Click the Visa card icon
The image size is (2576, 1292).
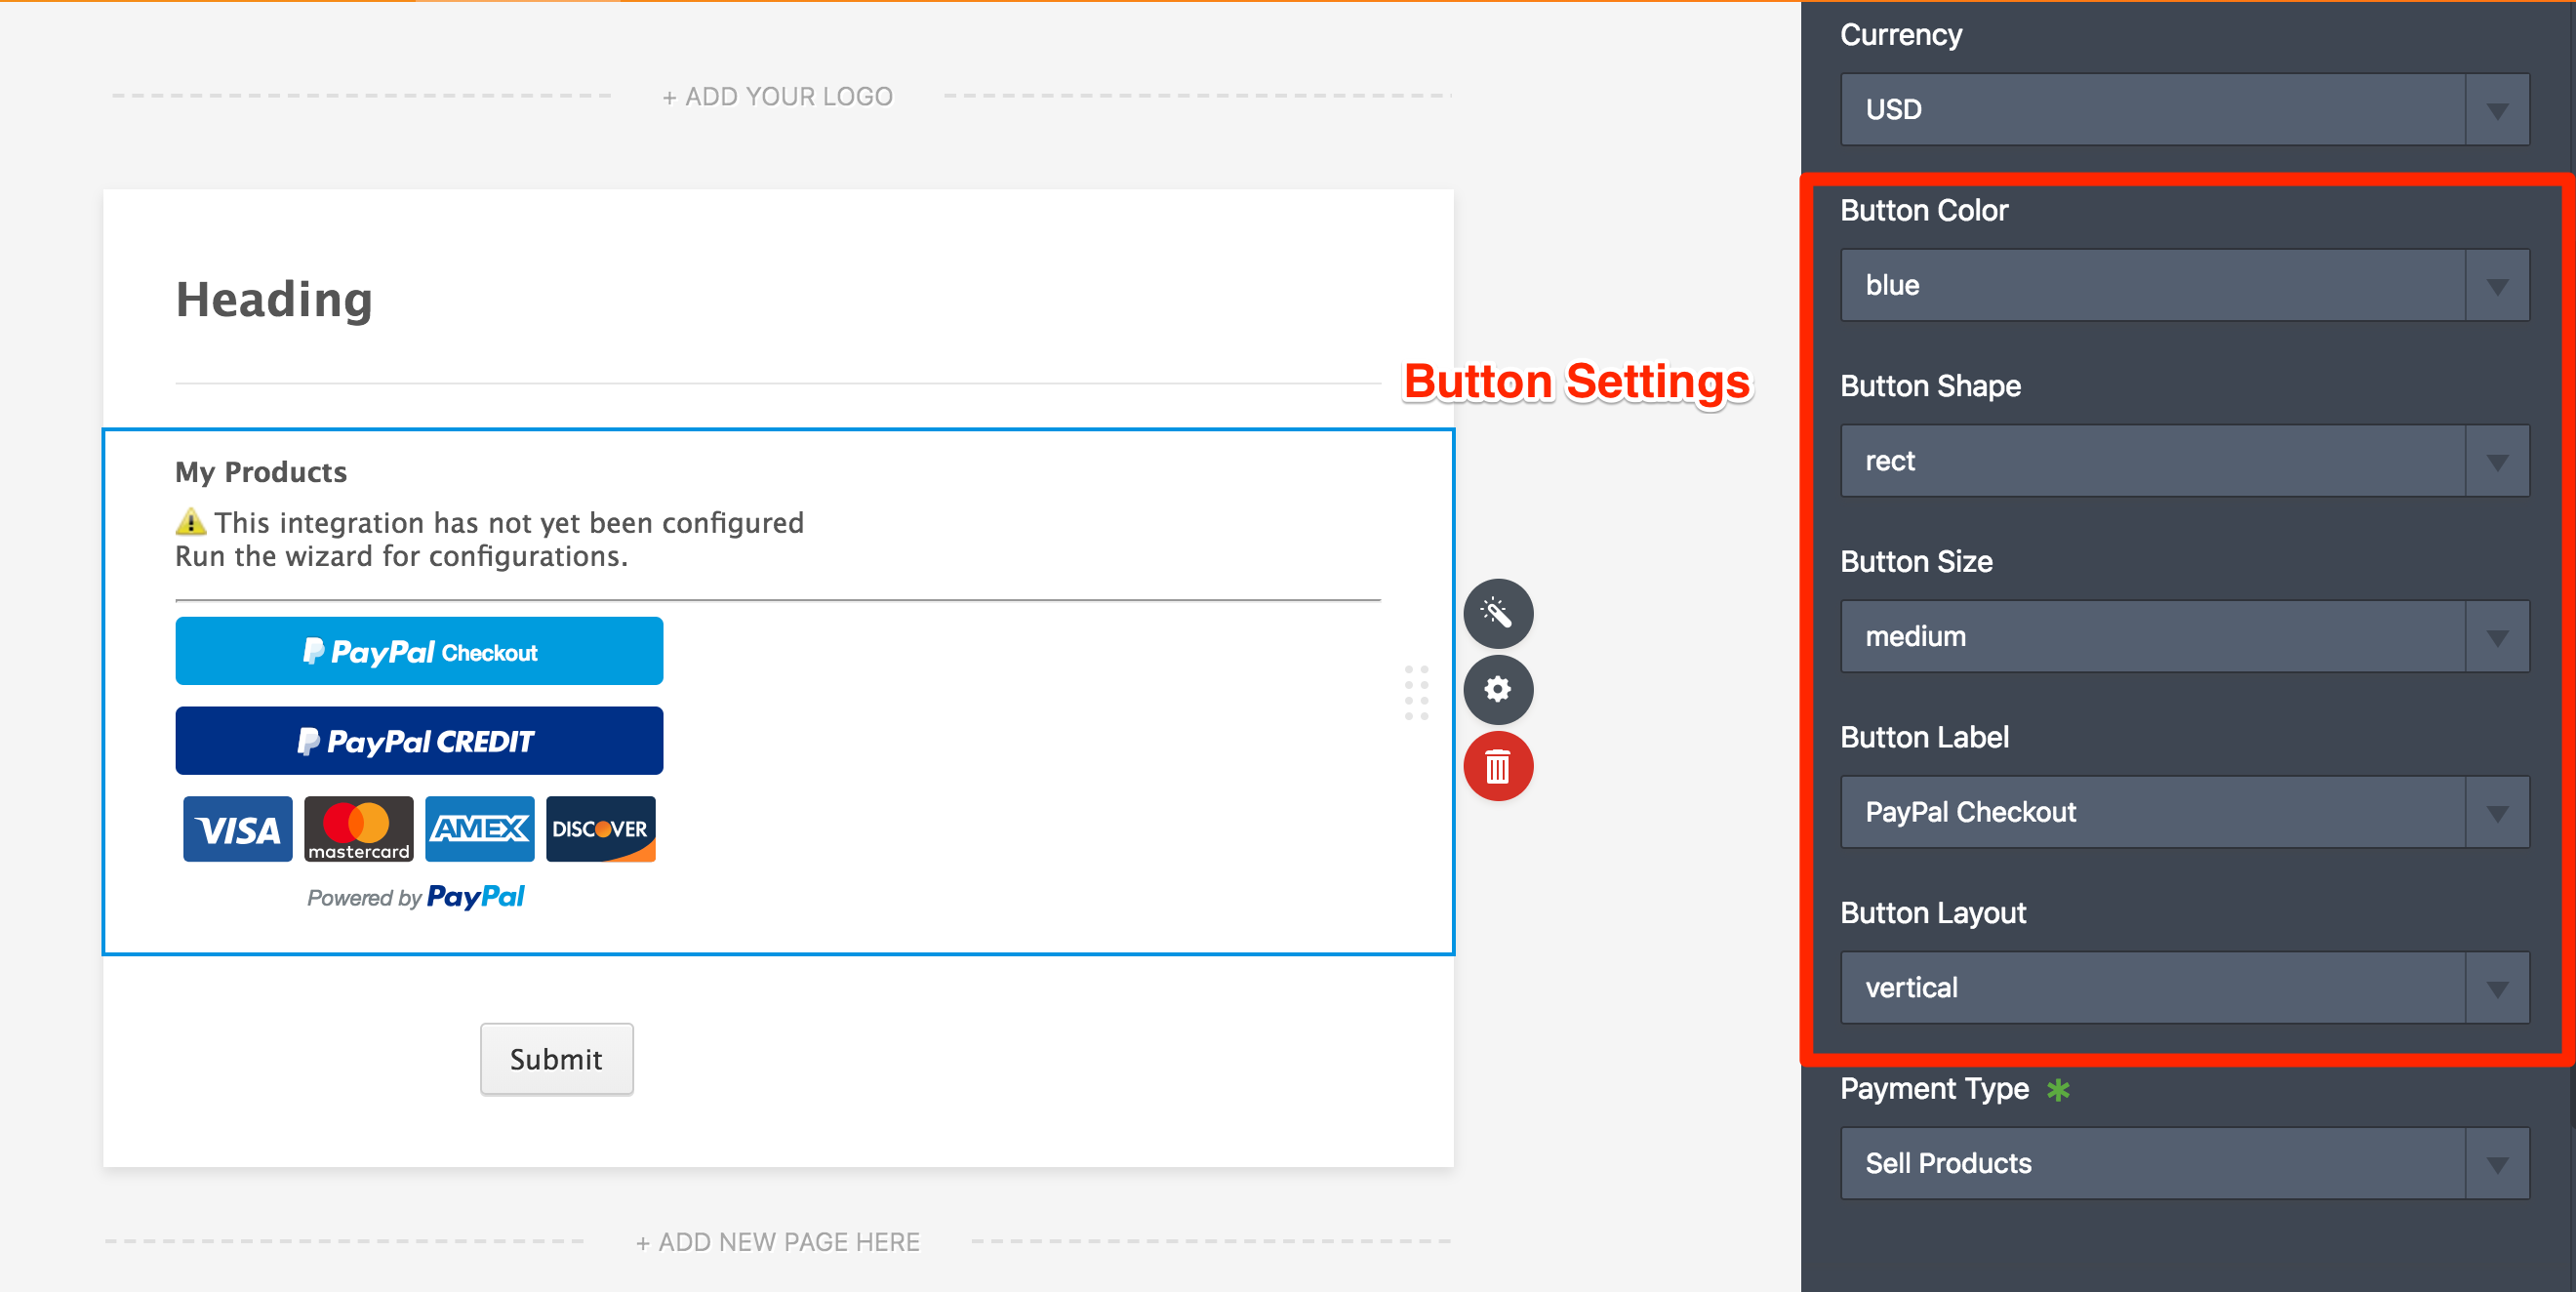tap(238, 829)
